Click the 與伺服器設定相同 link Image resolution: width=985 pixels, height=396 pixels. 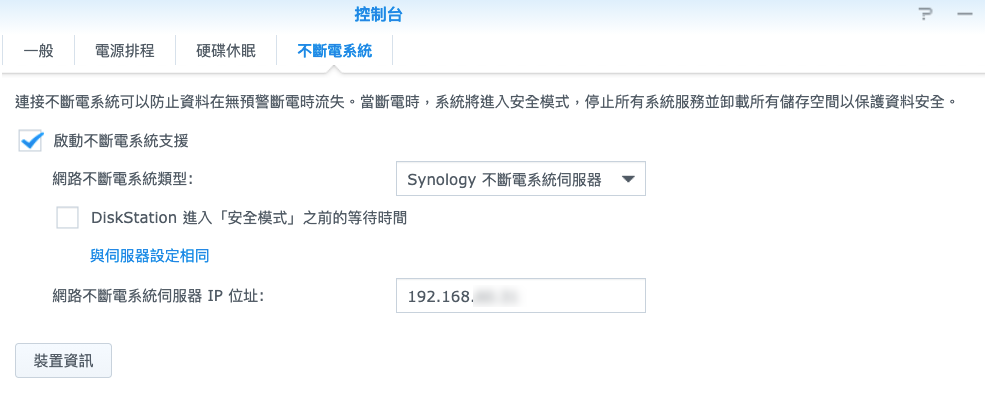150,256
